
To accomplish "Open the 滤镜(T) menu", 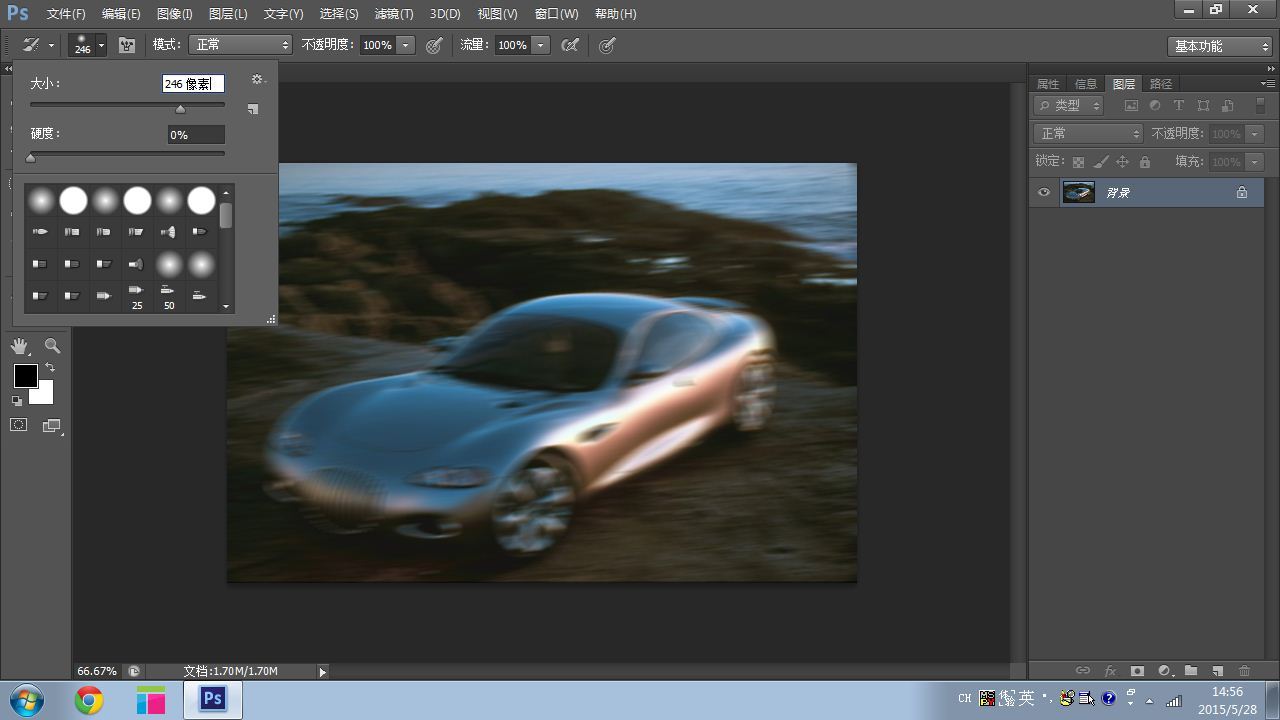I will pos(393,14).
